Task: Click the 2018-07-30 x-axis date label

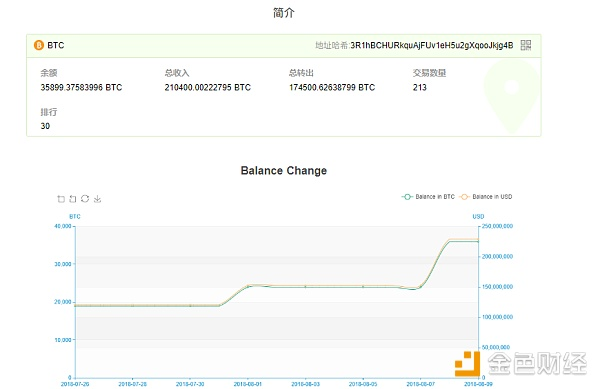Action: click(190, 384)
